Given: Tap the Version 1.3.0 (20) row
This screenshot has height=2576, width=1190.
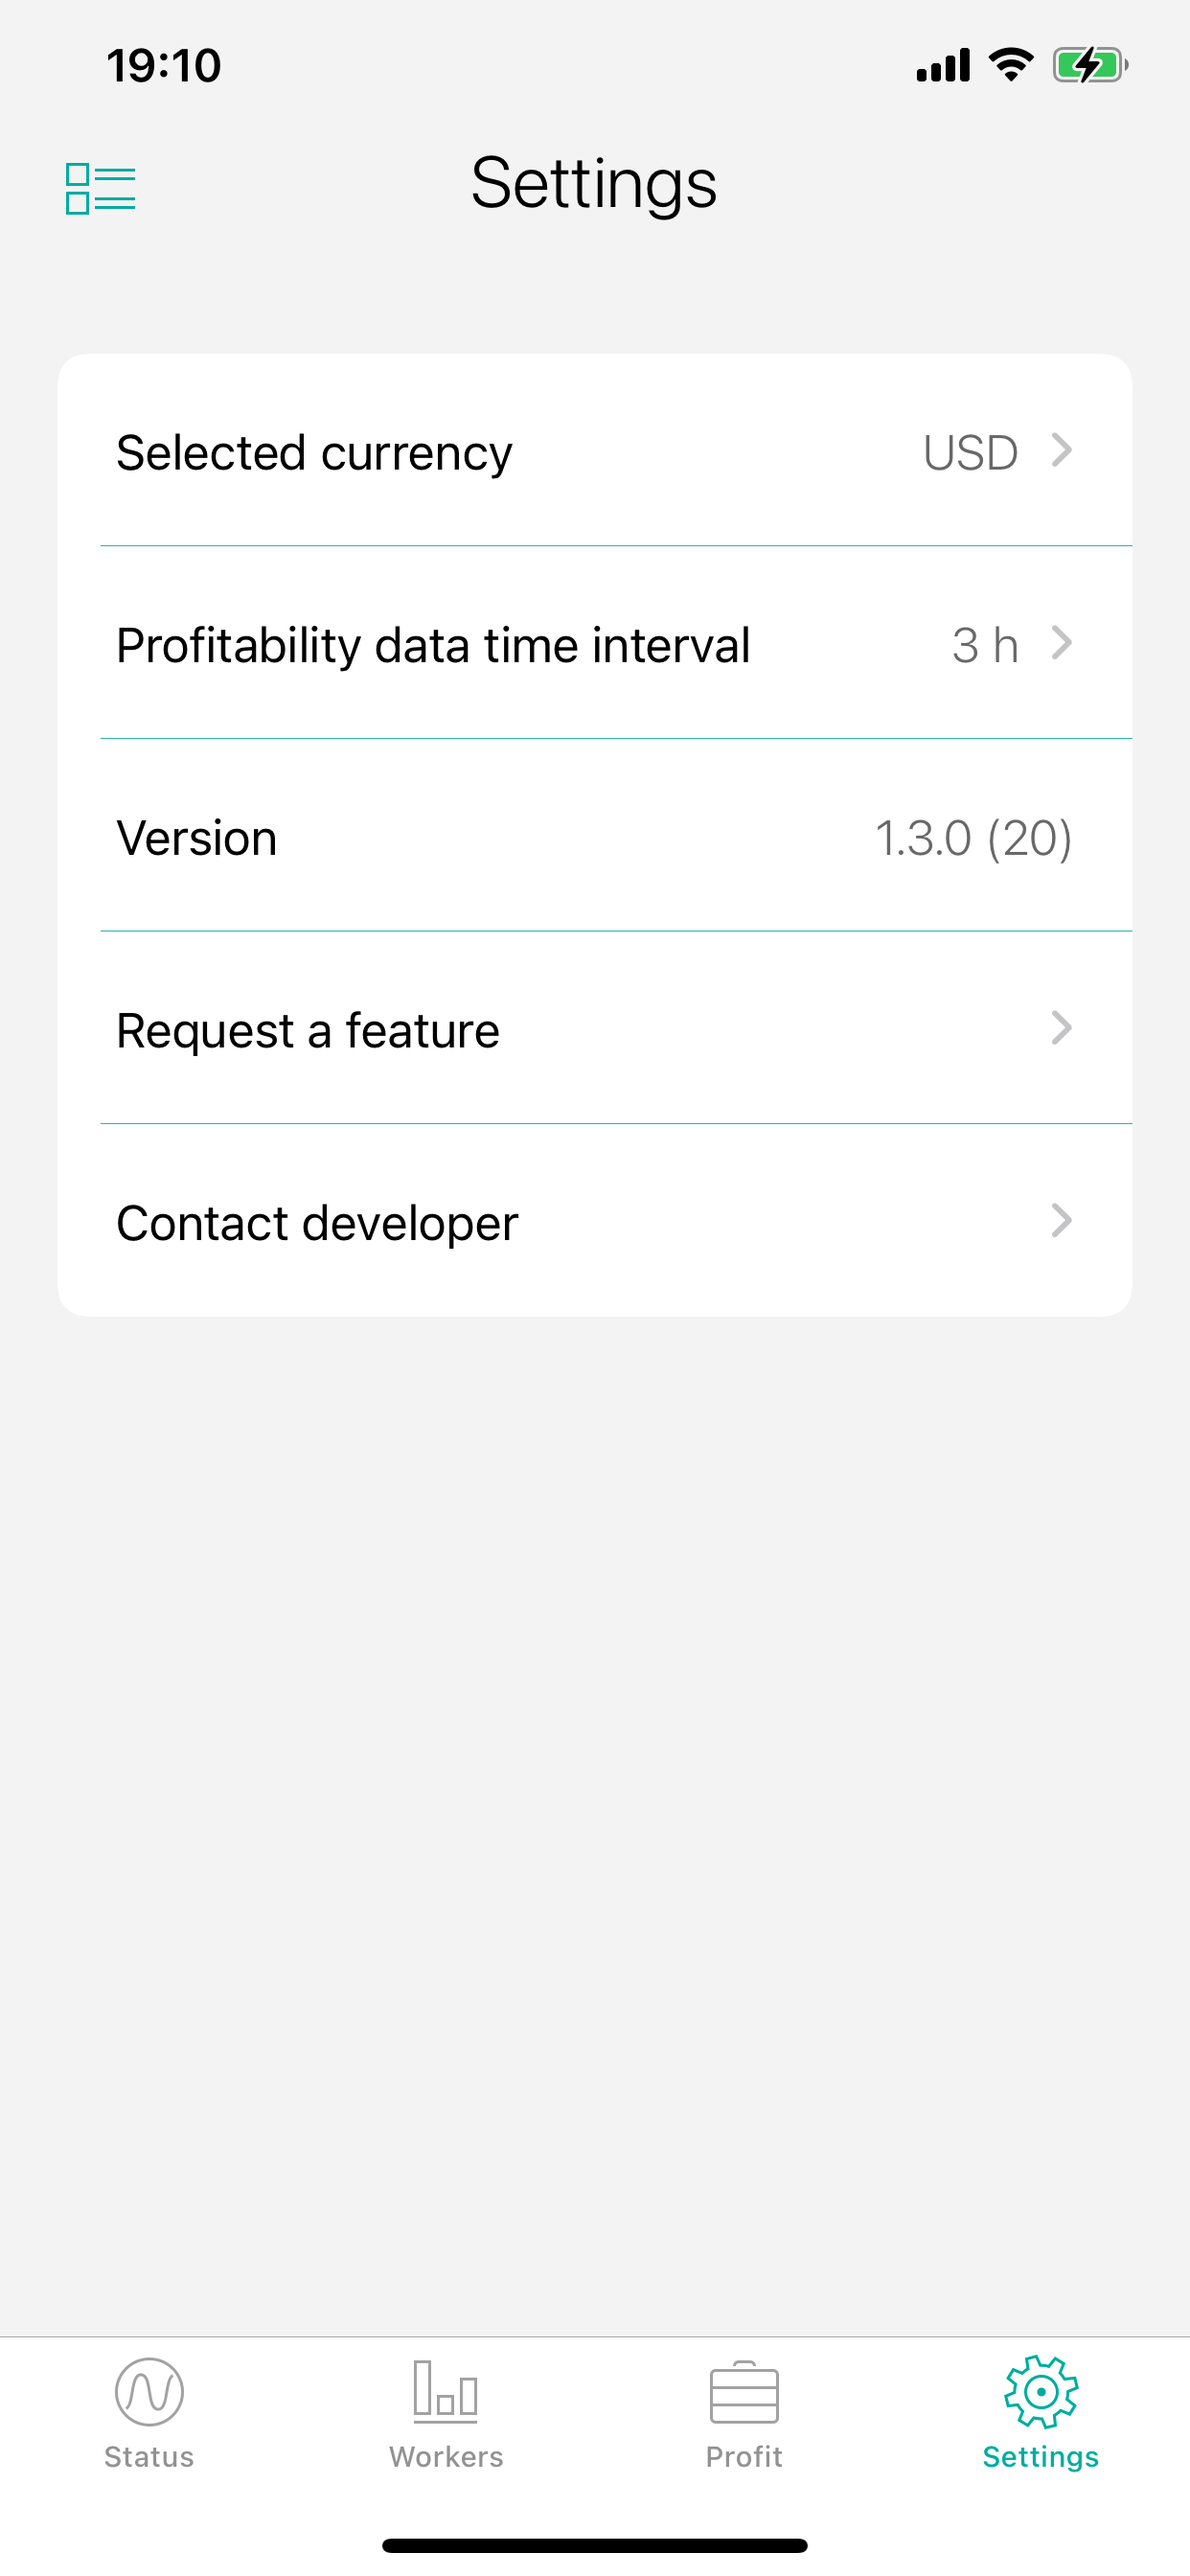Looking at the screenshot, I should click(594, 838).
